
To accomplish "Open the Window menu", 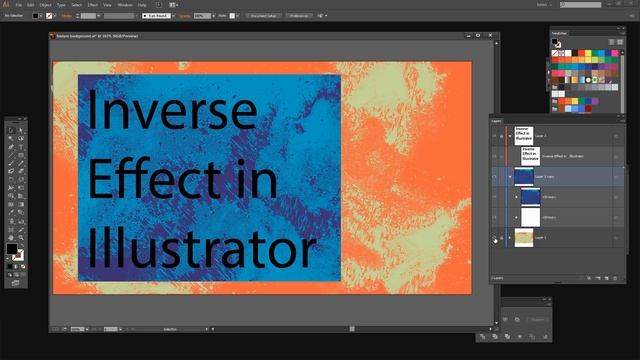I will click(124, 5).
